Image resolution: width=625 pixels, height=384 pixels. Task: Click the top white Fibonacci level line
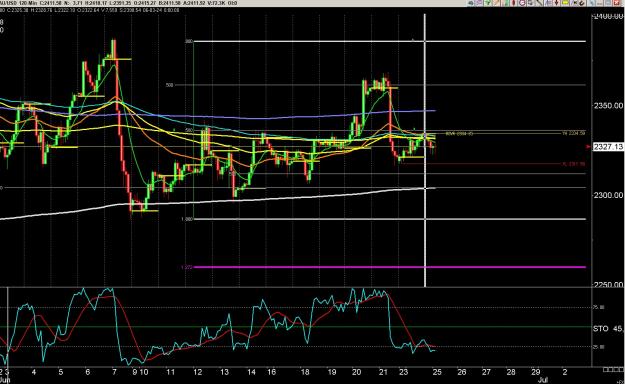click(x=389, y=41)
